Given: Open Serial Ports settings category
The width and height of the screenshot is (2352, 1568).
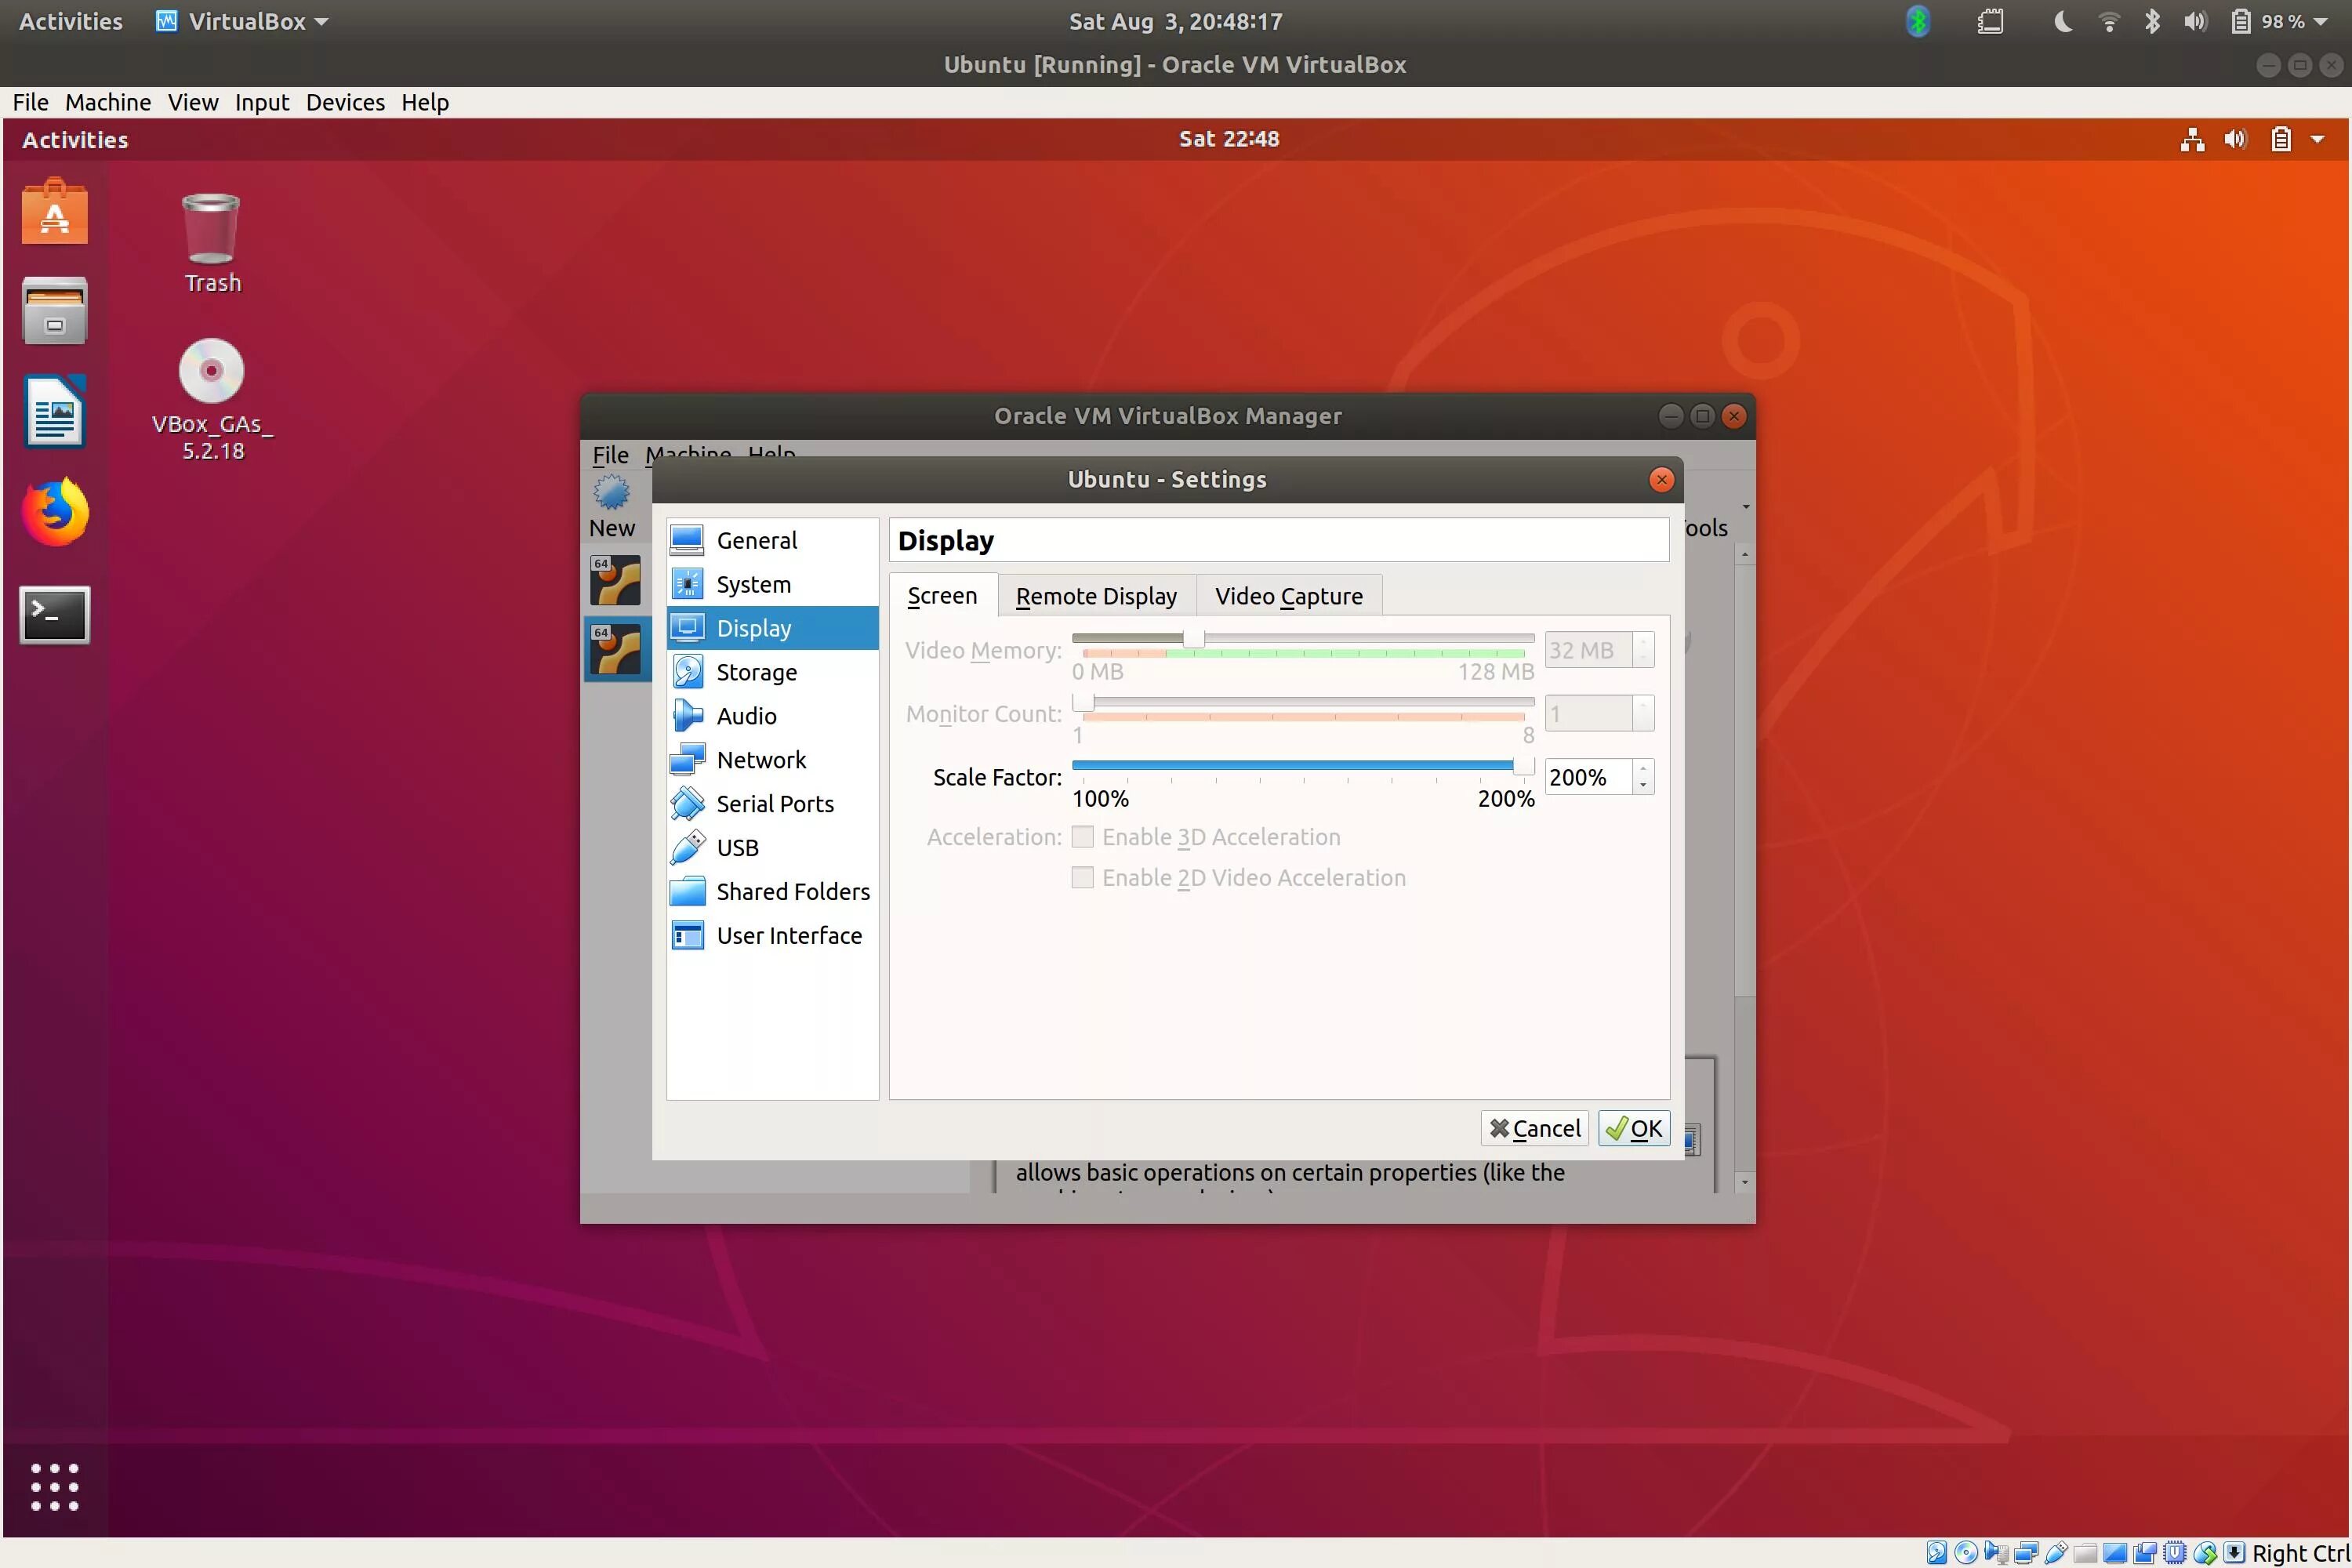Looking at the screenshot, I should 772,804.
